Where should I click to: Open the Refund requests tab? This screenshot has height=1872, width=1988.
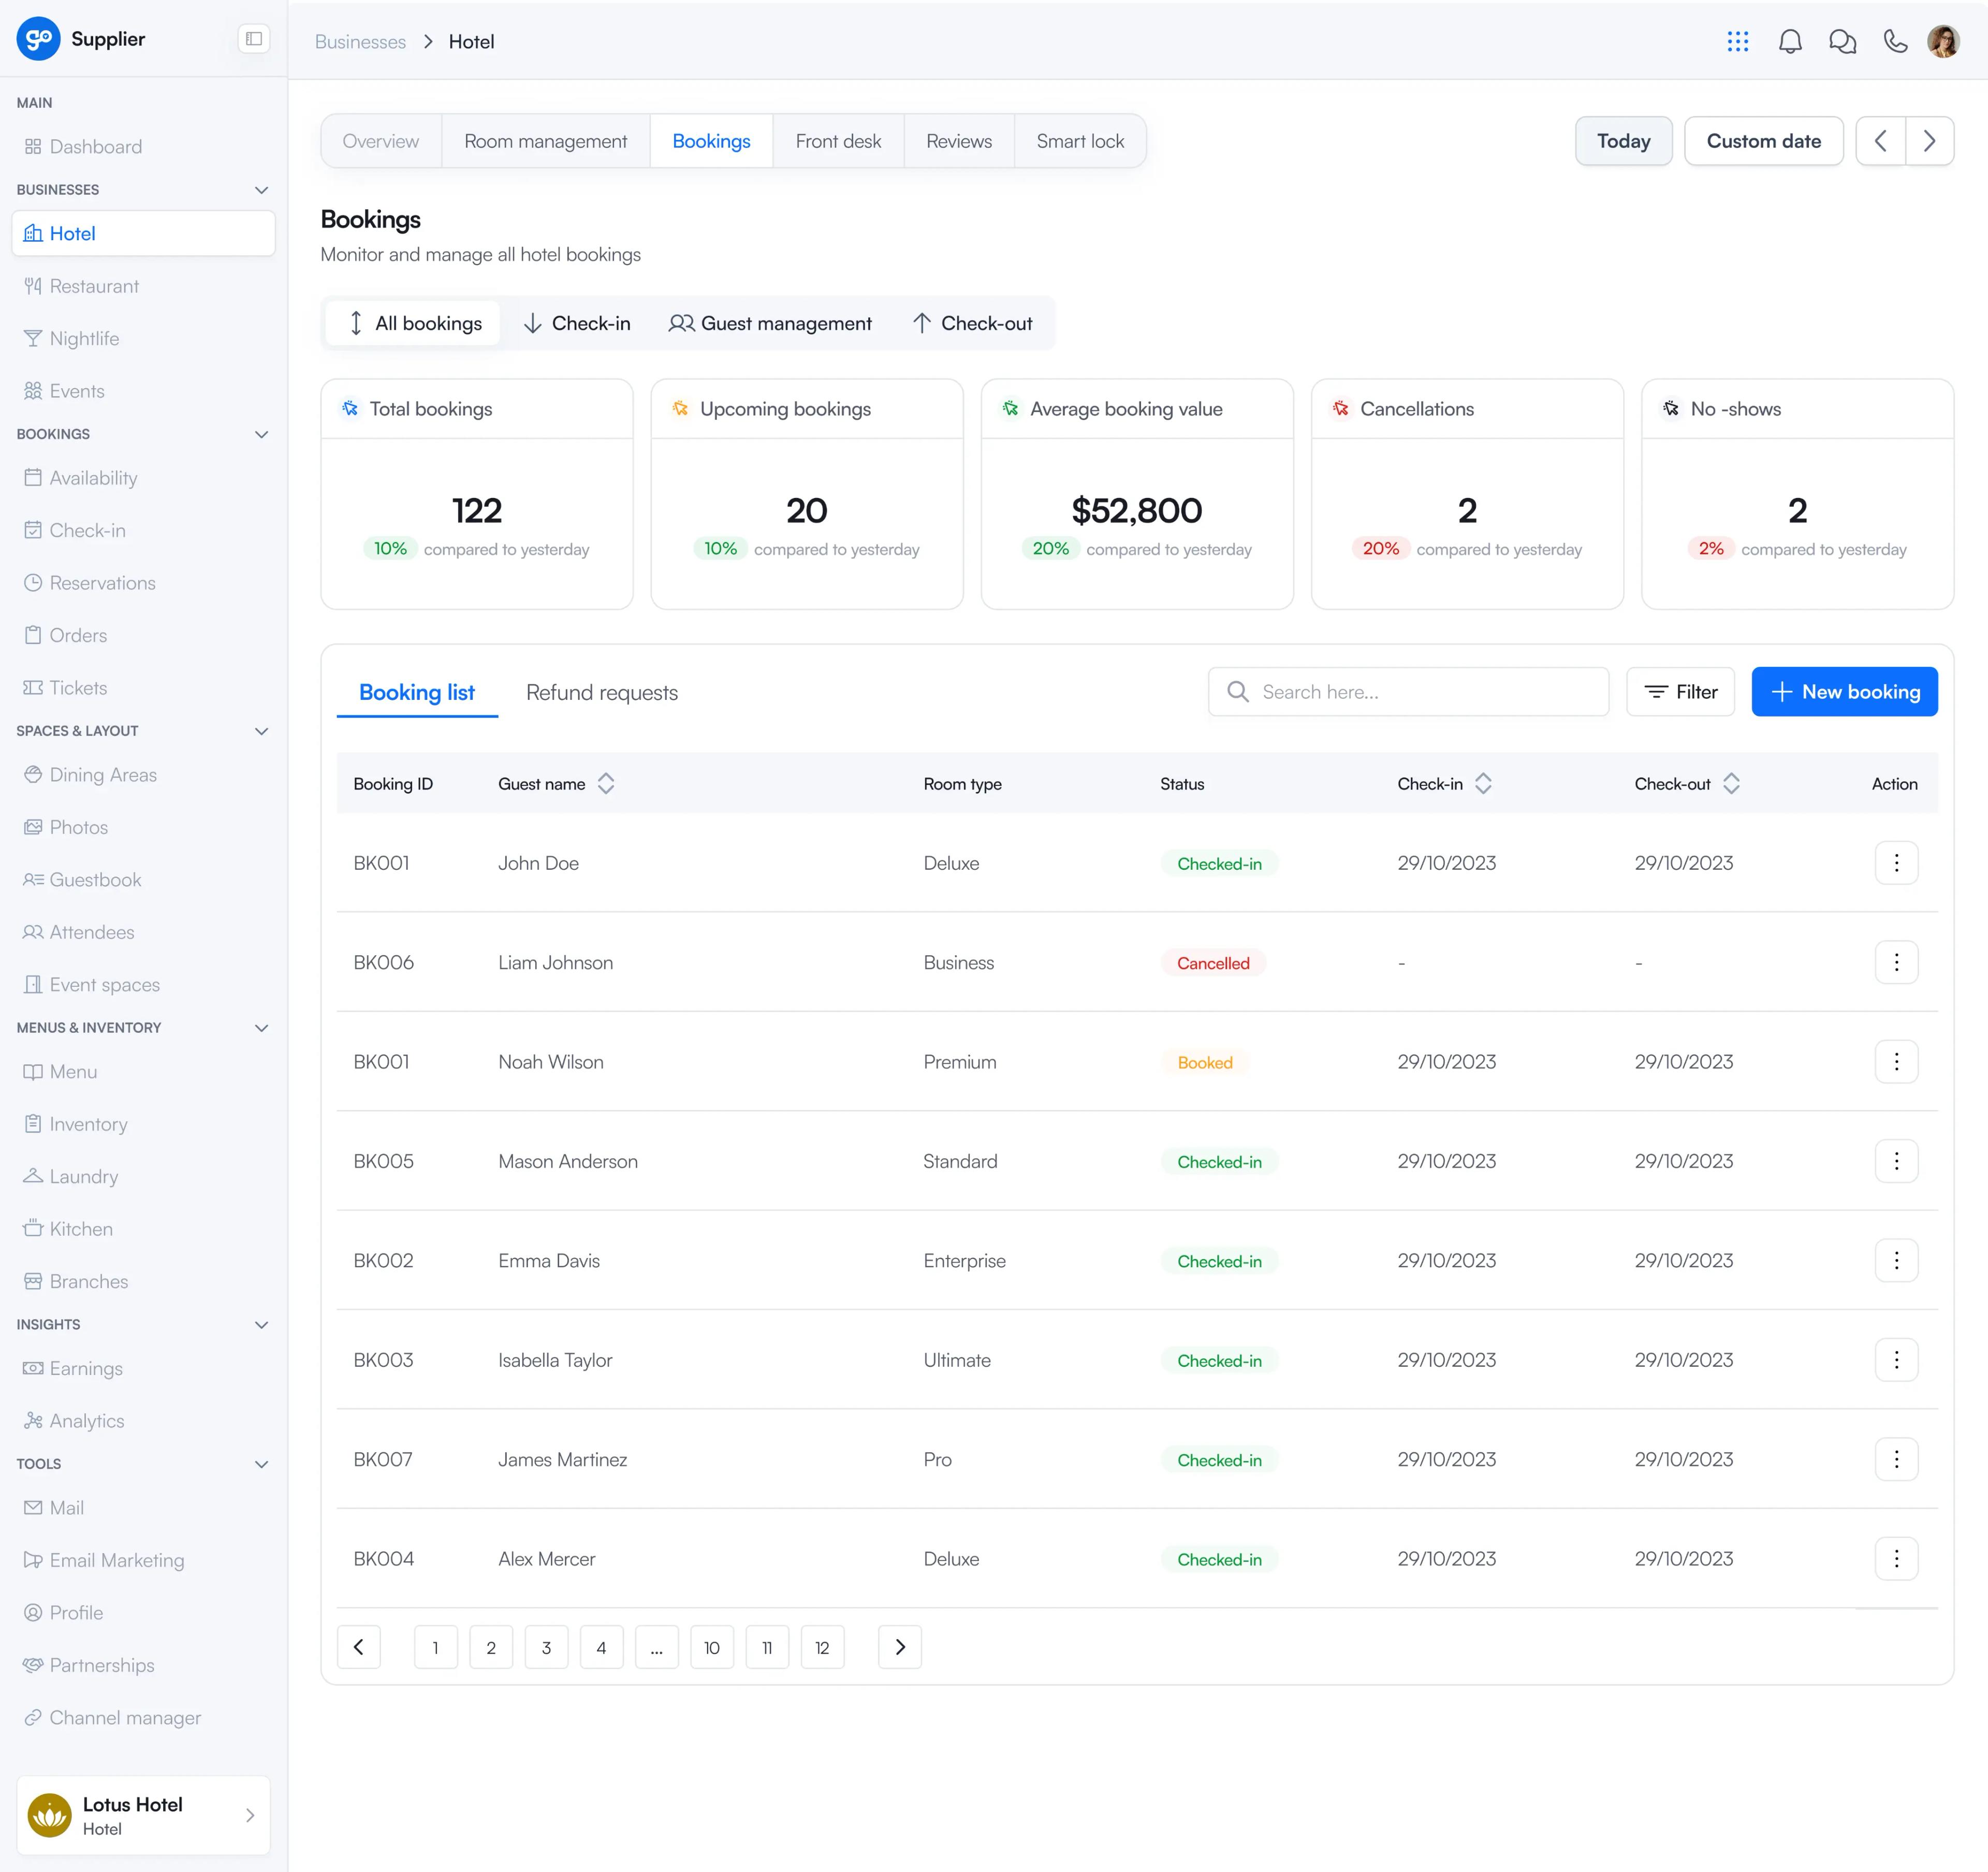click(602, 692)
